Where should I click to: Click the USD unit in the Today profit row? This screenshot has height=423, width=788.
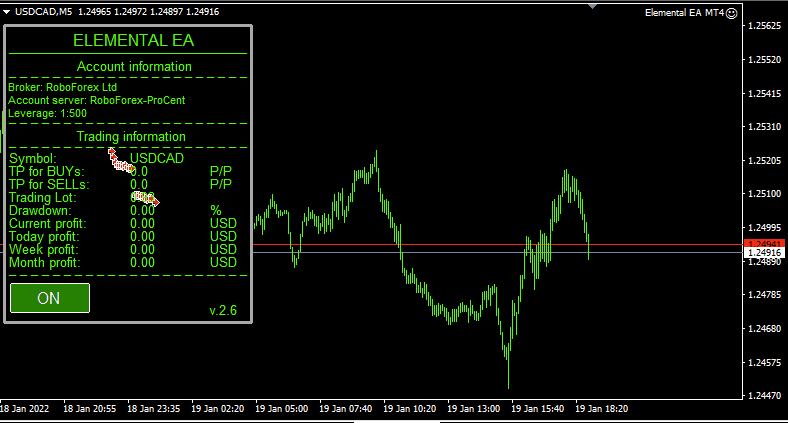pyautogui.click(x=223, y=237)
